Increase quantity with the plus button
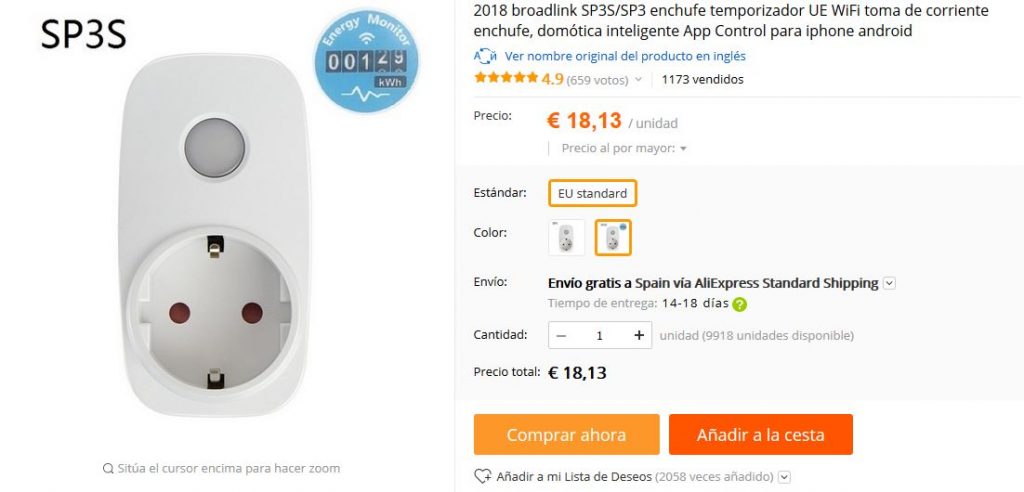 pyautogui.click(x=639, y=335)
